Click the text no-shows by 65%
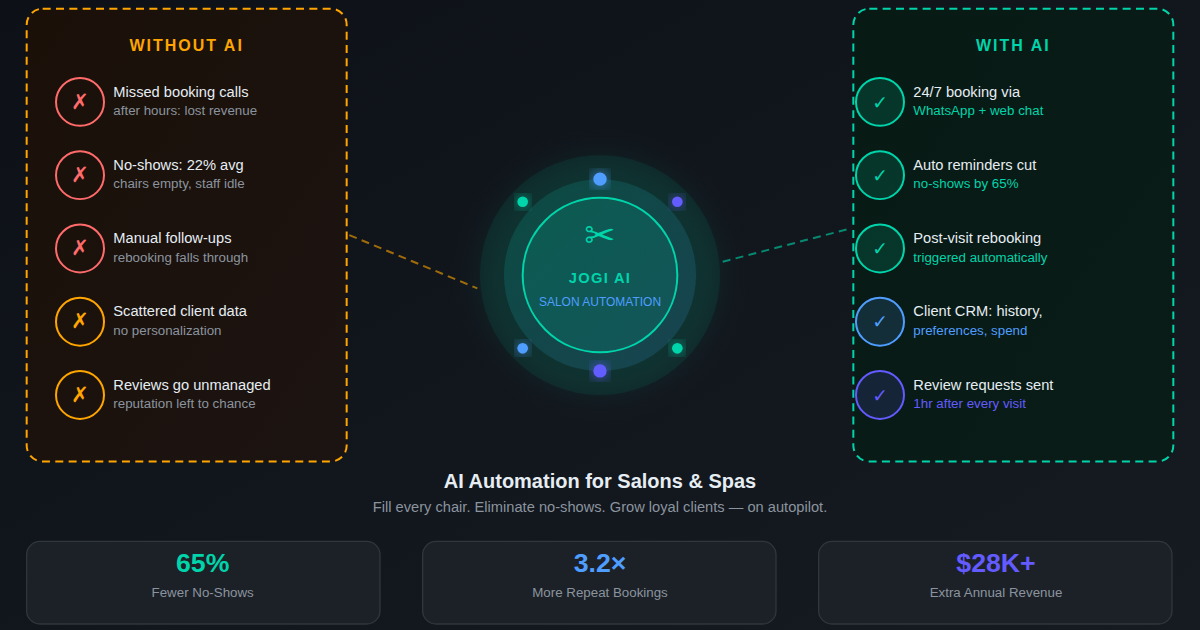Viewport: 1200px width, 630px height. click(x=966, y=184)
